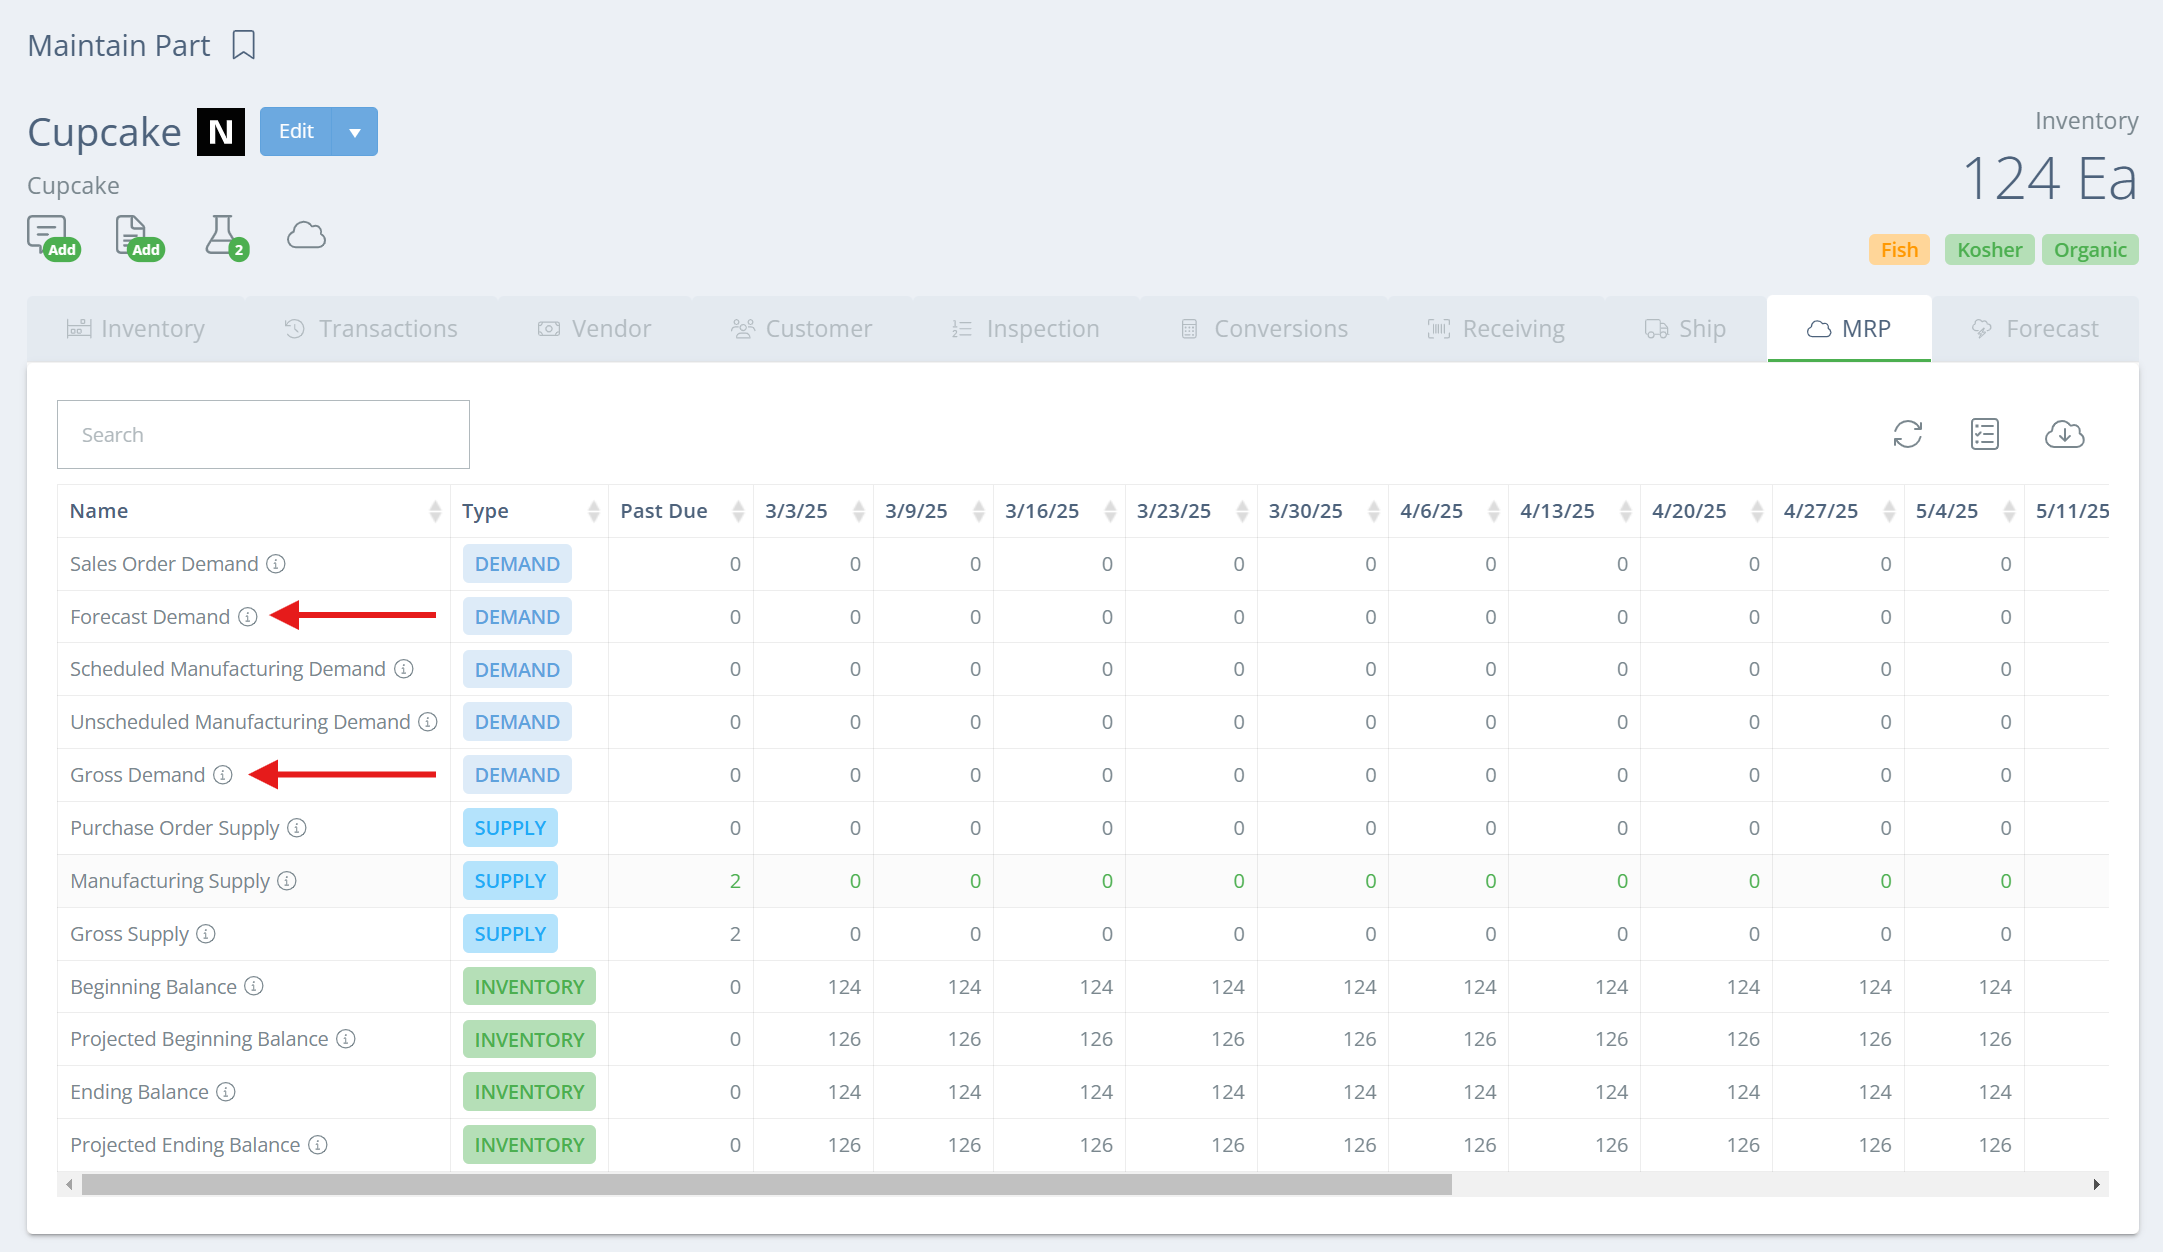The image size is (2163, 1252).
Task: Click info icon next to Forecast Demand
Action: click(x=248, y=617)
